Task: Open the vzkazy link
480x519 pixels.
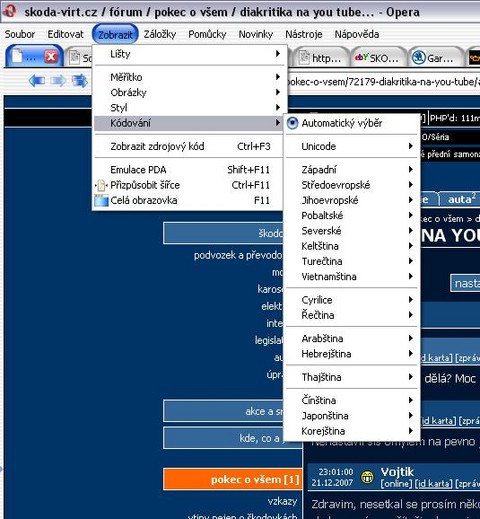Action: coord(282,501)
